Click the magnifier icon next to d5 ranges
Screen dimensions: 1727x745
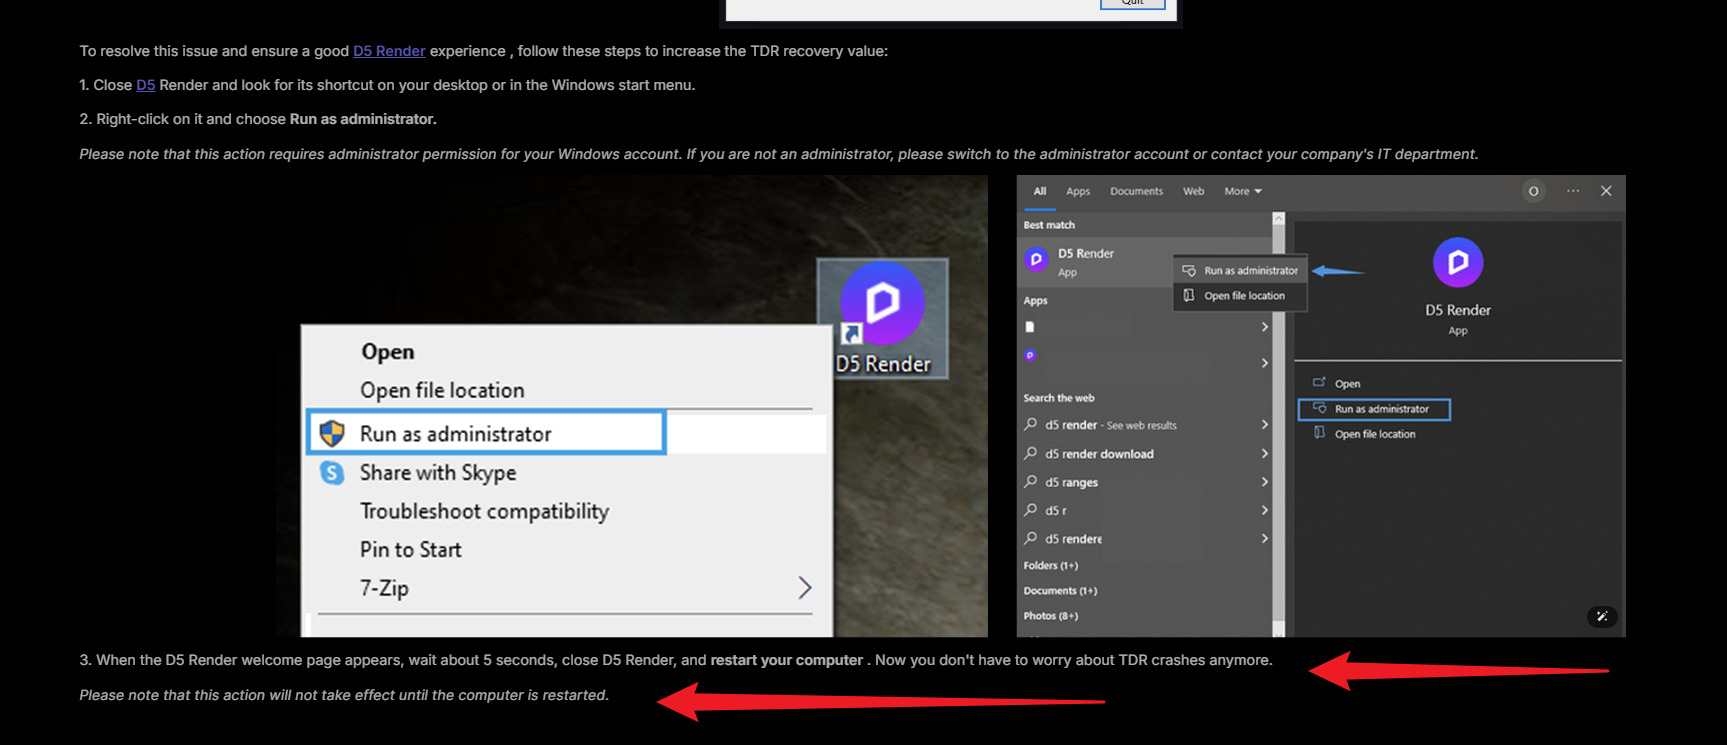1031,482
